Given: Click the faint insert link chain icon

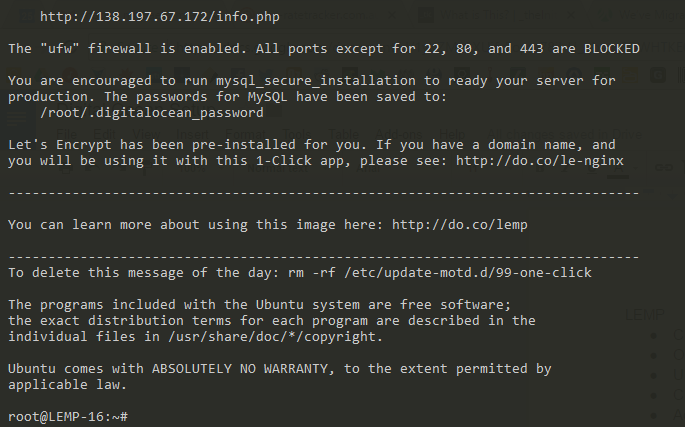Looking at the screenshot, I should (x=664, y=167).
